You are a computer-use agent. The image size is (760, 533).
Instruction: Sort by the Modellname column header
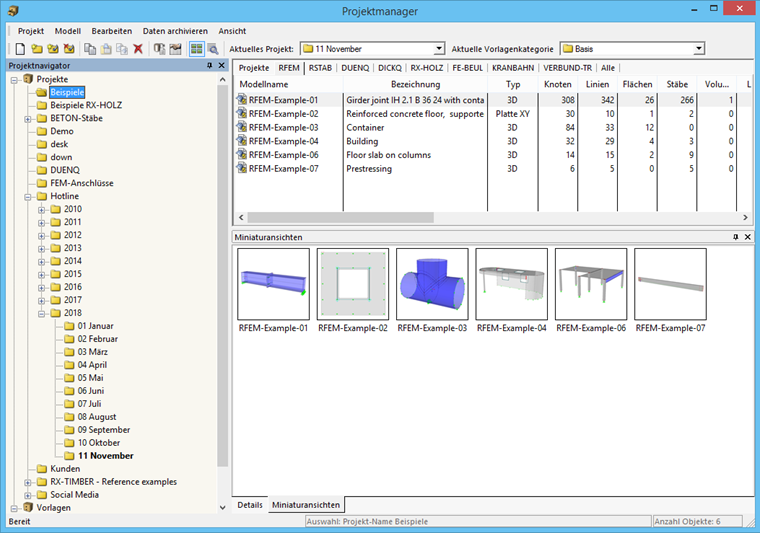pyautogui.click(x=289, y=84)
